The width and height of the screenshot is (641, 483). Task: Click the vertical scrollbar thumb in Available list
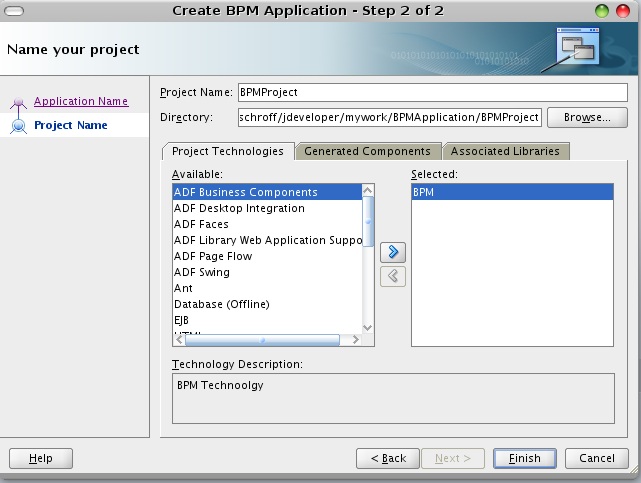pyautogui.click(x=368, y=221)
